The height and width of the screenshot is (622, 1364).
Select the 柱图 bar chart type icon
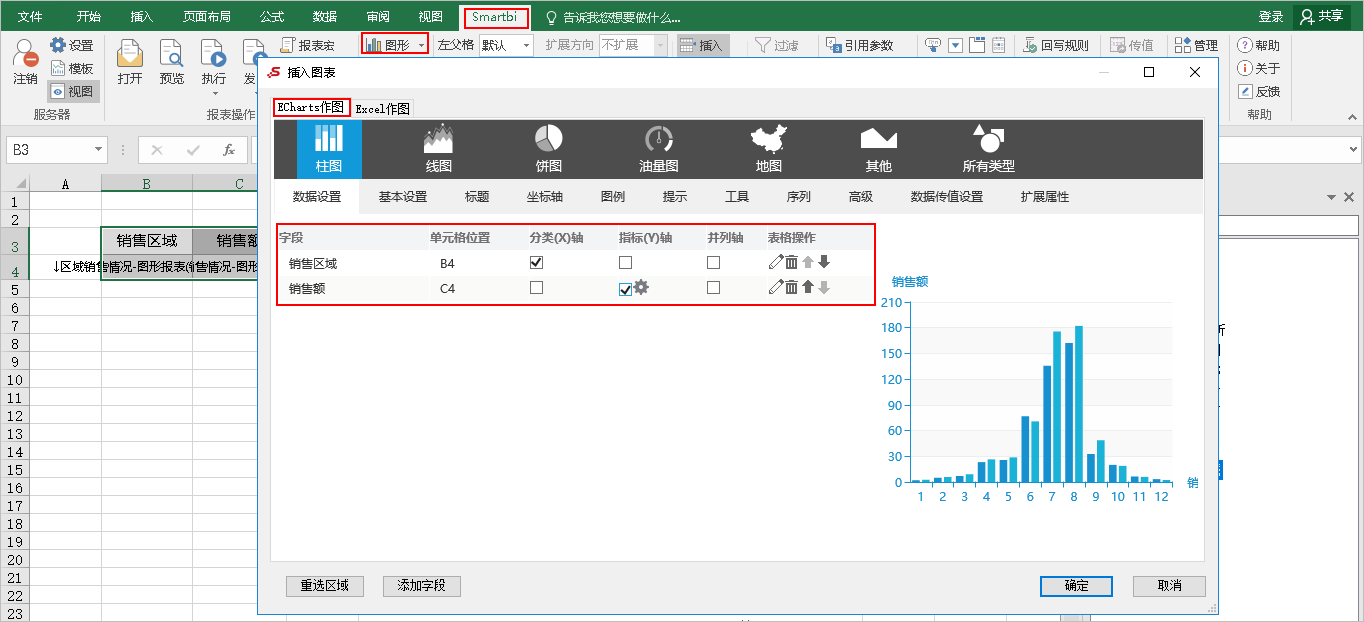[329, 148]
